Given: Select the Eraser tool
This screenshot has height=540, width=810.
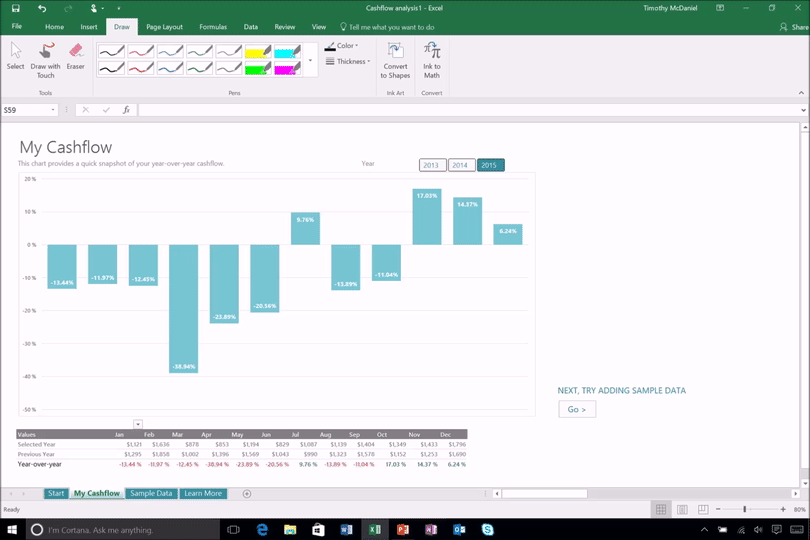Looking at the screenshot, I should coord(76,56).
